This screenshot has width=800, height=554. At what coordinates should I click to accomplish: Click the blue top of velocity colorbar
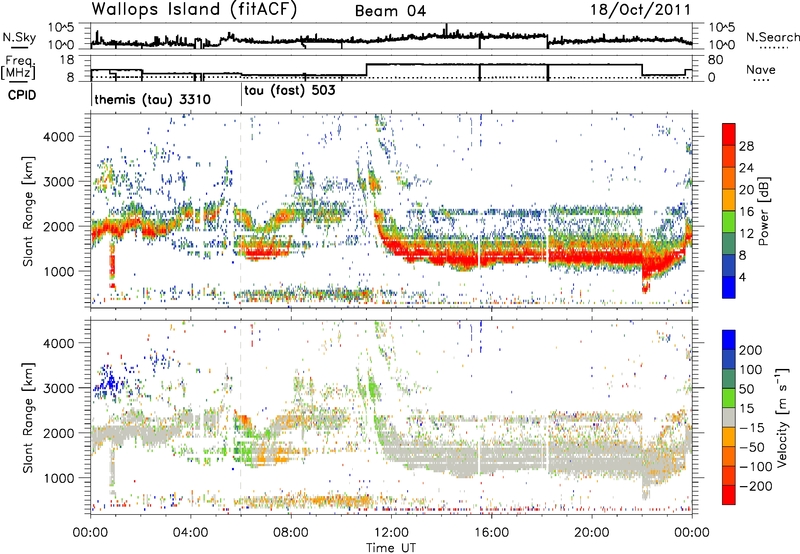click(729, 339)
